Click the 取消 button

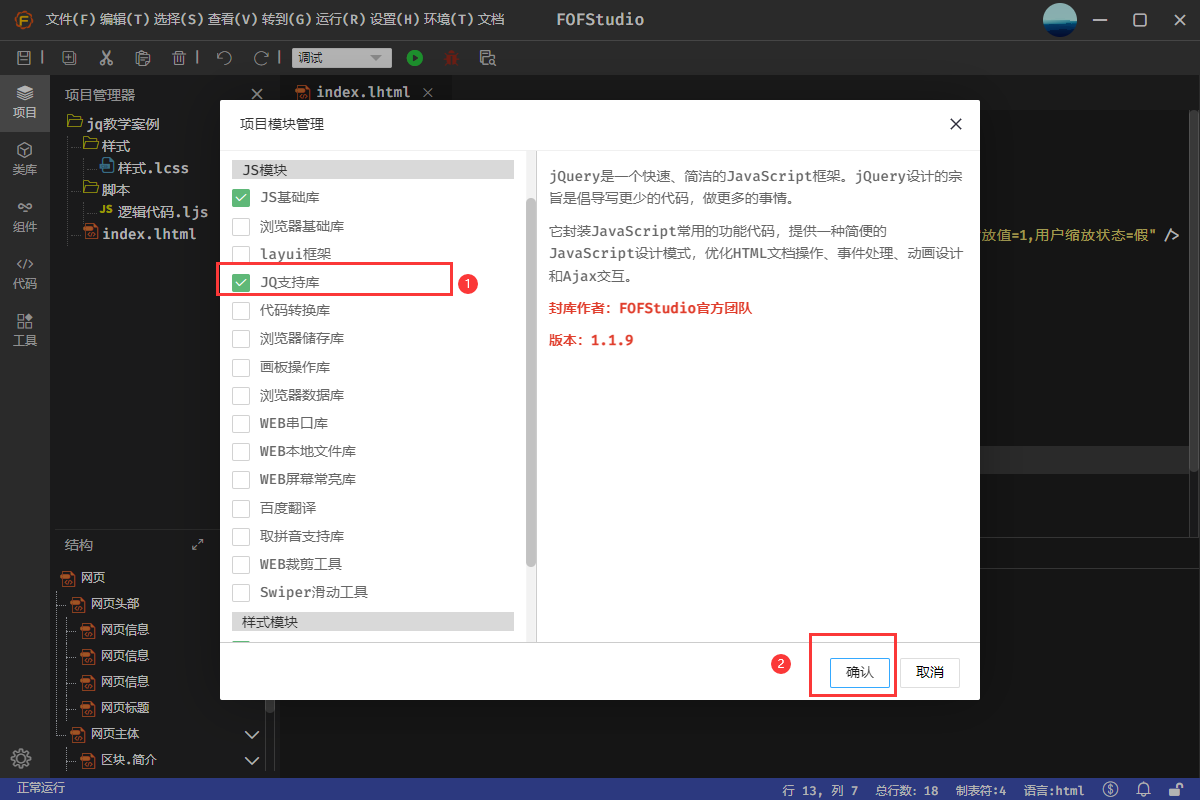pos(930,673)
